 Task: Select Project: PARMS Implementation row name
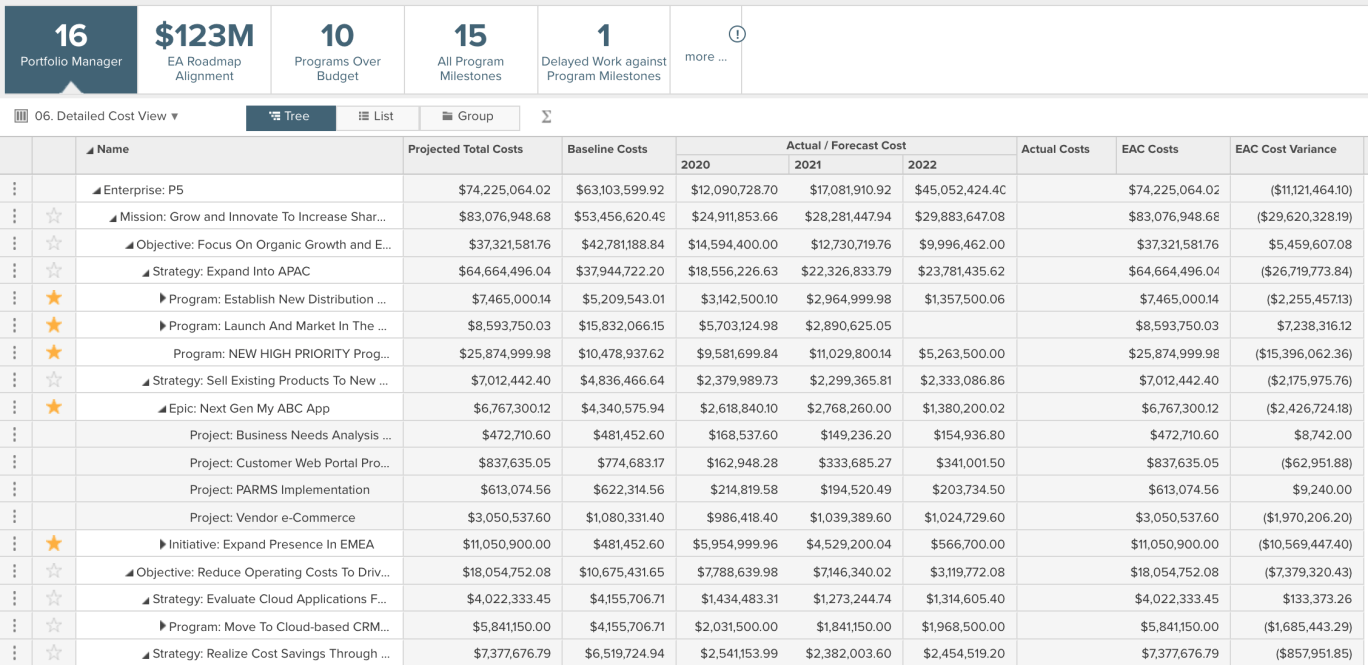coord(280,489)
